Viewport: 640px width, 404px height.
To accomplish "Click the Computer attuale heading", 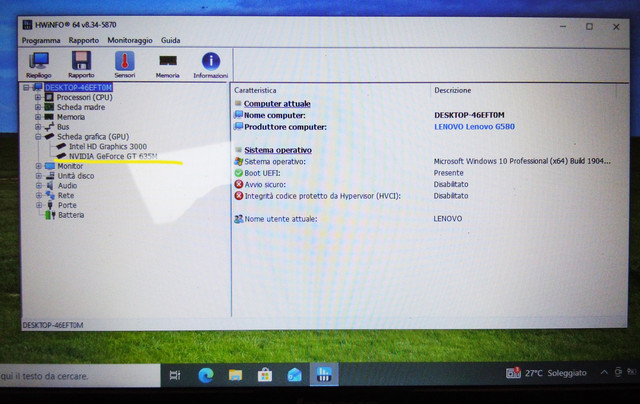I will click(x=277, y=104).
